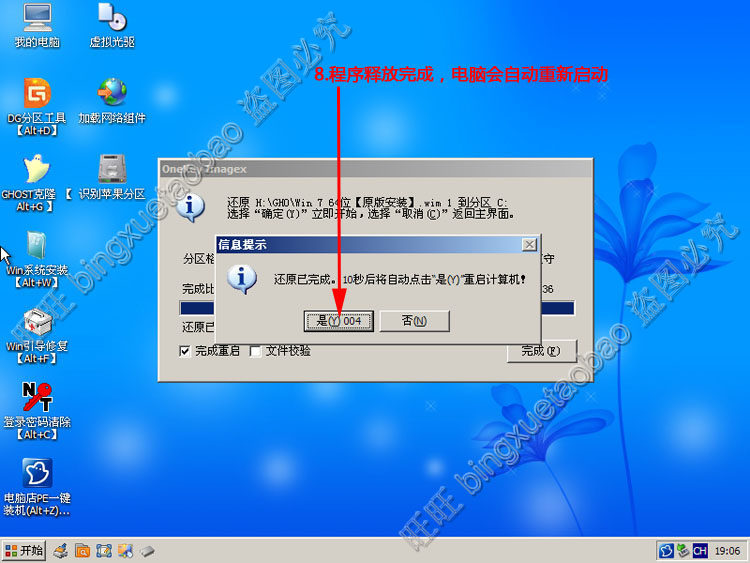Click the first quick-launch icon beside 开始

(x=61, y=551)
